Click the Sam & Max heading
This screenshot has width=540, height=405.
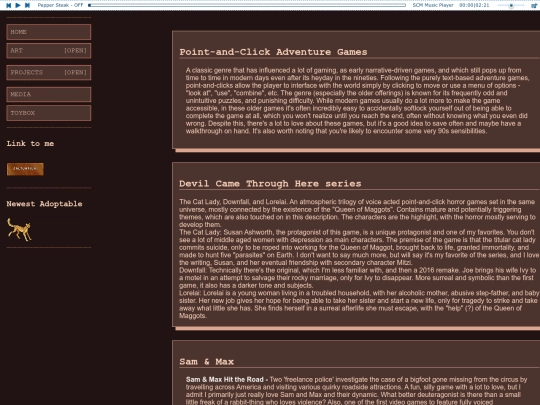(x=206, y=362)
